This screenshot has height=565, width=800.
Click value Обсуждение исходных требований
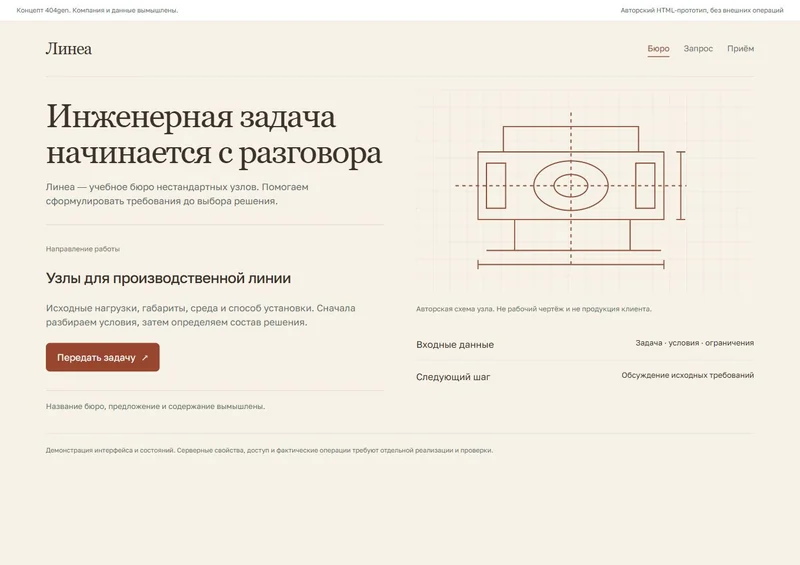[687, 375]
